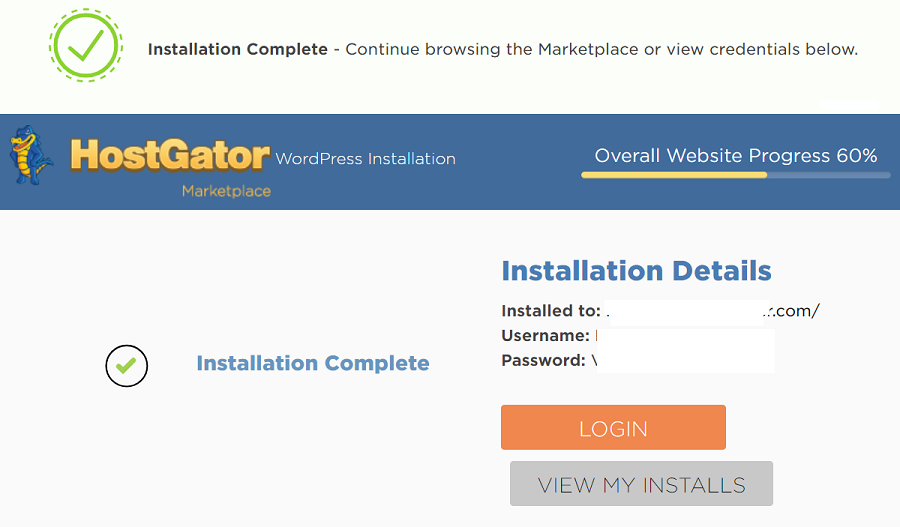Click the Overall Website Progress 60% text
This screenshot has width=900, height=527.
[x=736, y=156]
